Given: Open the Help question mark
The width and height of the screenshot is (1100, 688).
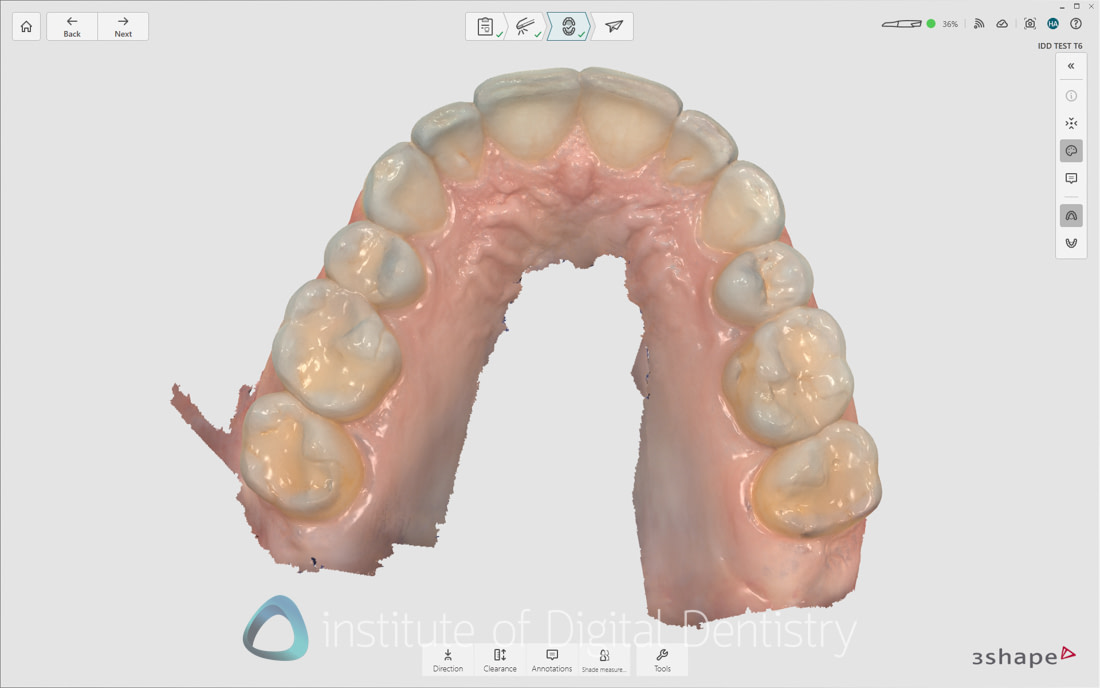Looking at the screenshot, I should [x=1075, y=23].
